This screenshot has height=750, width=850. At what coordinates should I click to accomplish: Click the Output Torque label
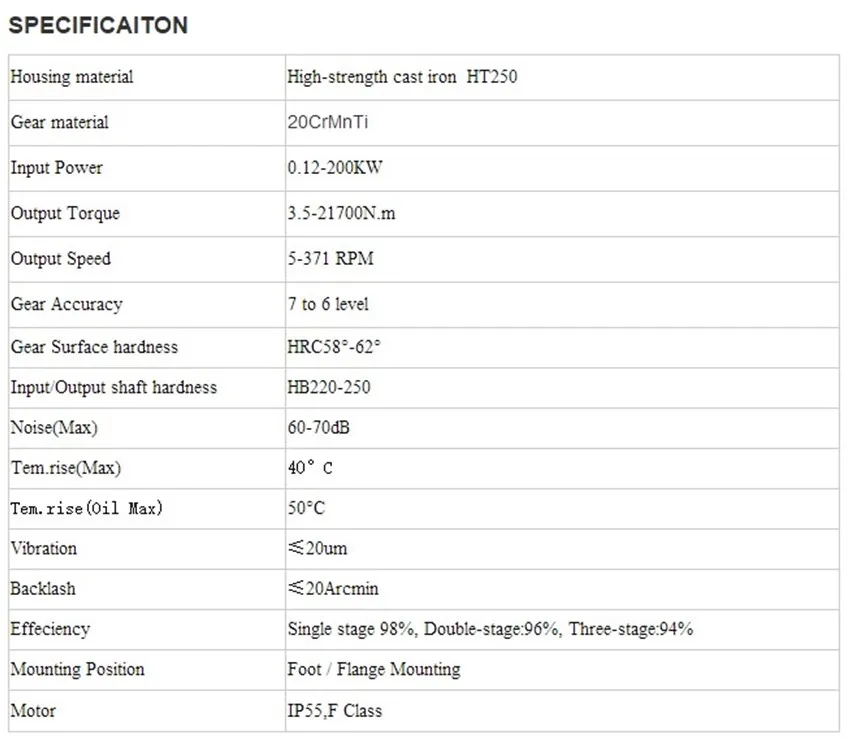pyautogui.click(x=65, y=213)
